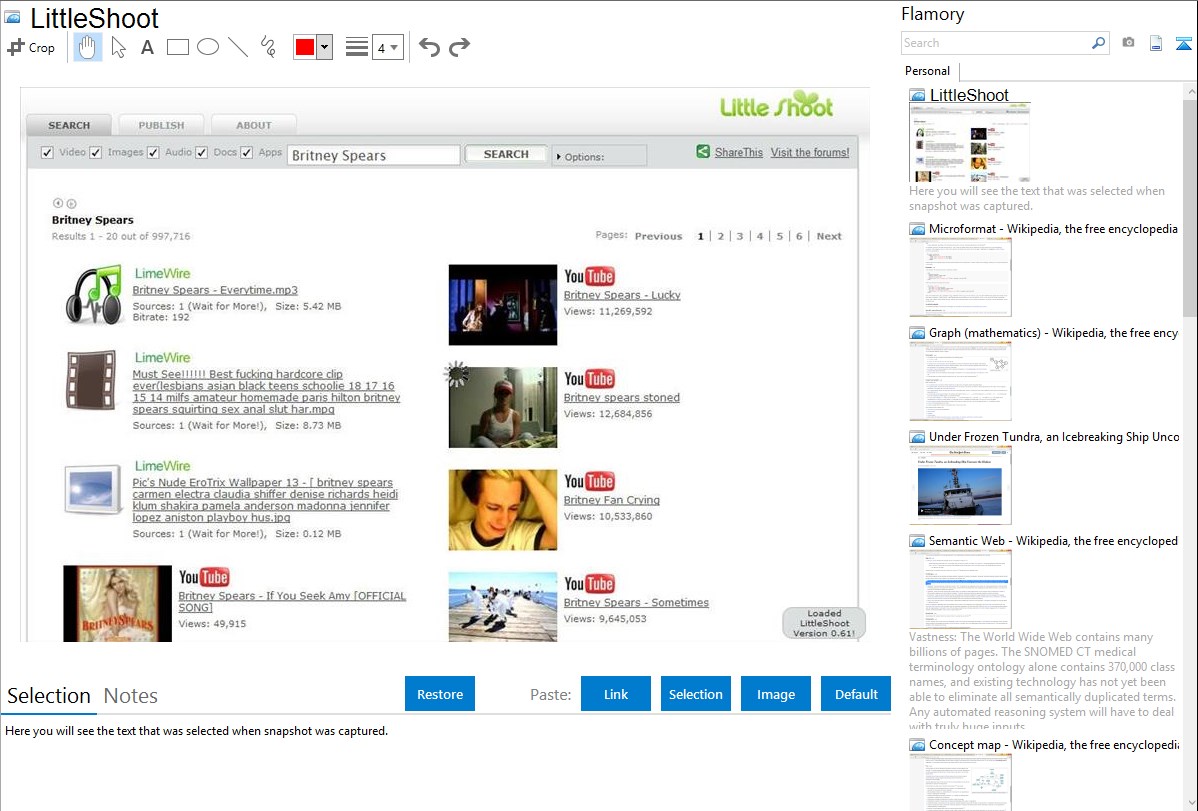Screen dimensions: 1198x811
Task: Click the line thickness icon
Action: click(357, 47)
